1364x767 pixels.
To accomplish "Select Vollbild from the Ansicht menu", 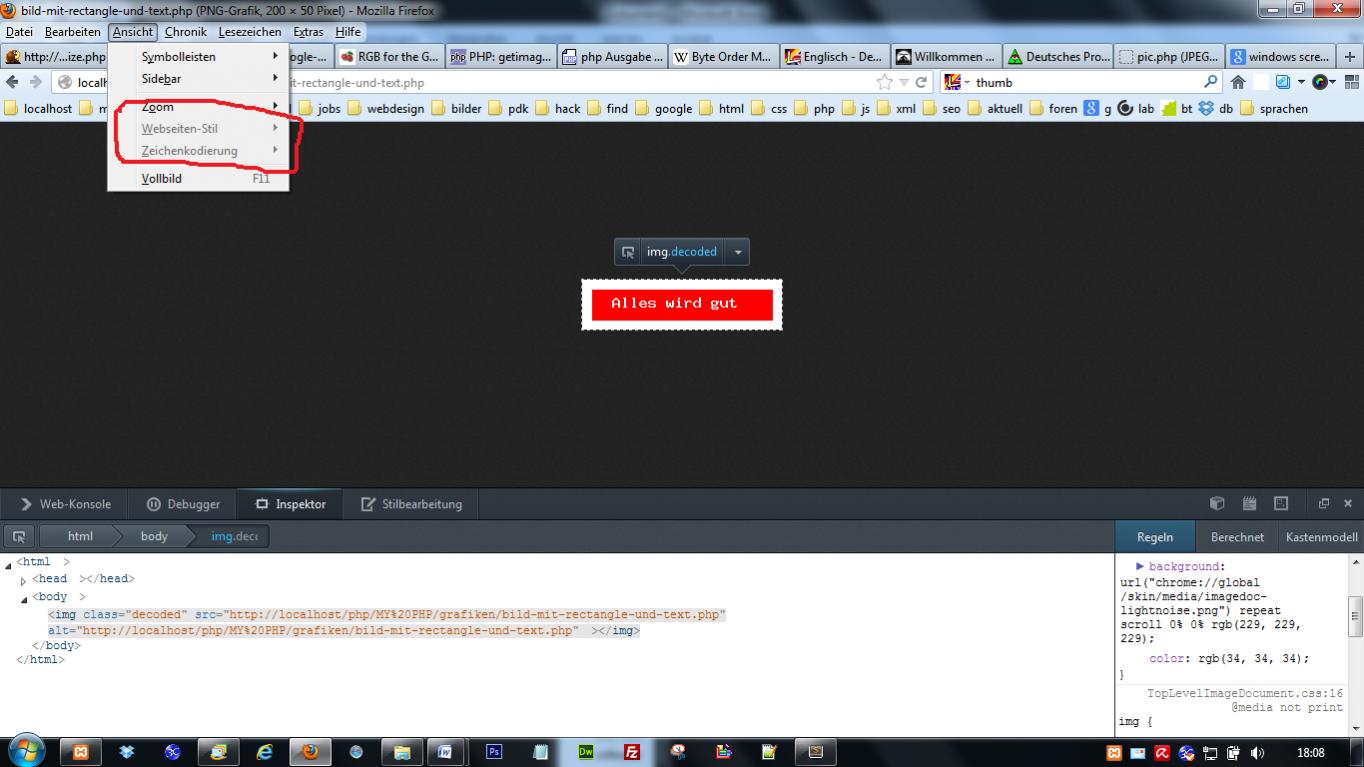I will coord(162,179).
